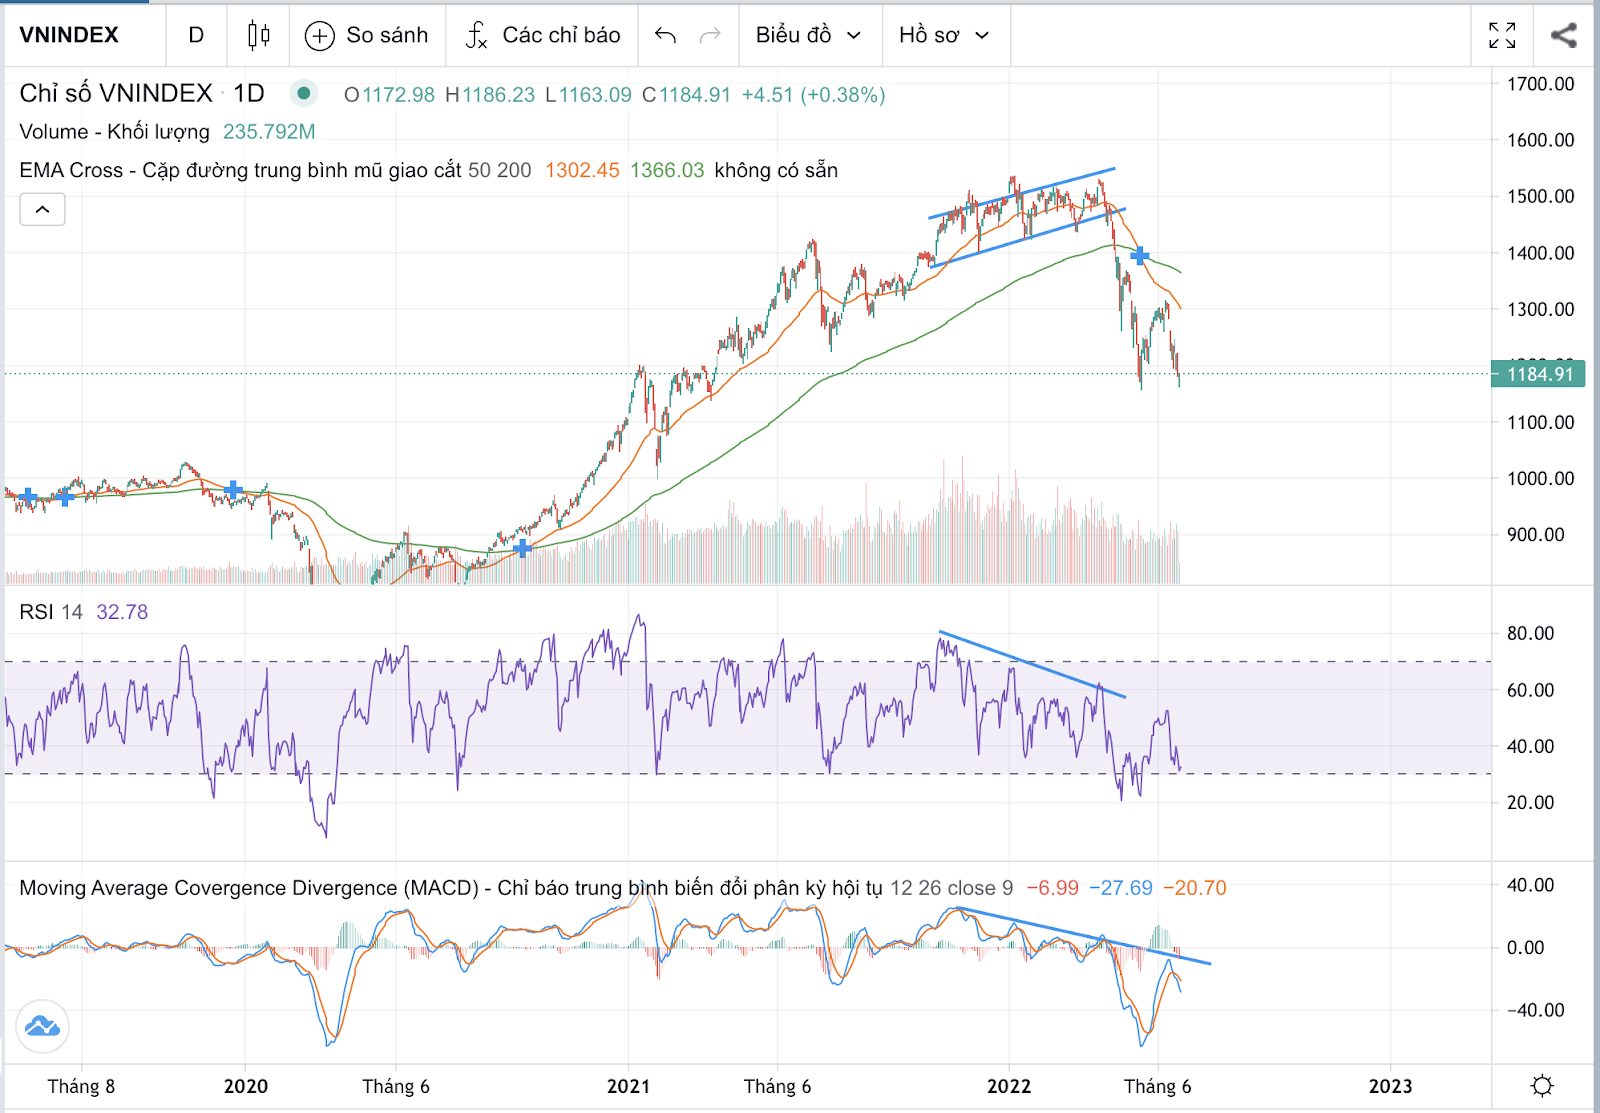Image resolution: width=1600 pixels, height=1113 pixels.
Task: Enter fullscreen chart mode
Action: point(1502,36)
